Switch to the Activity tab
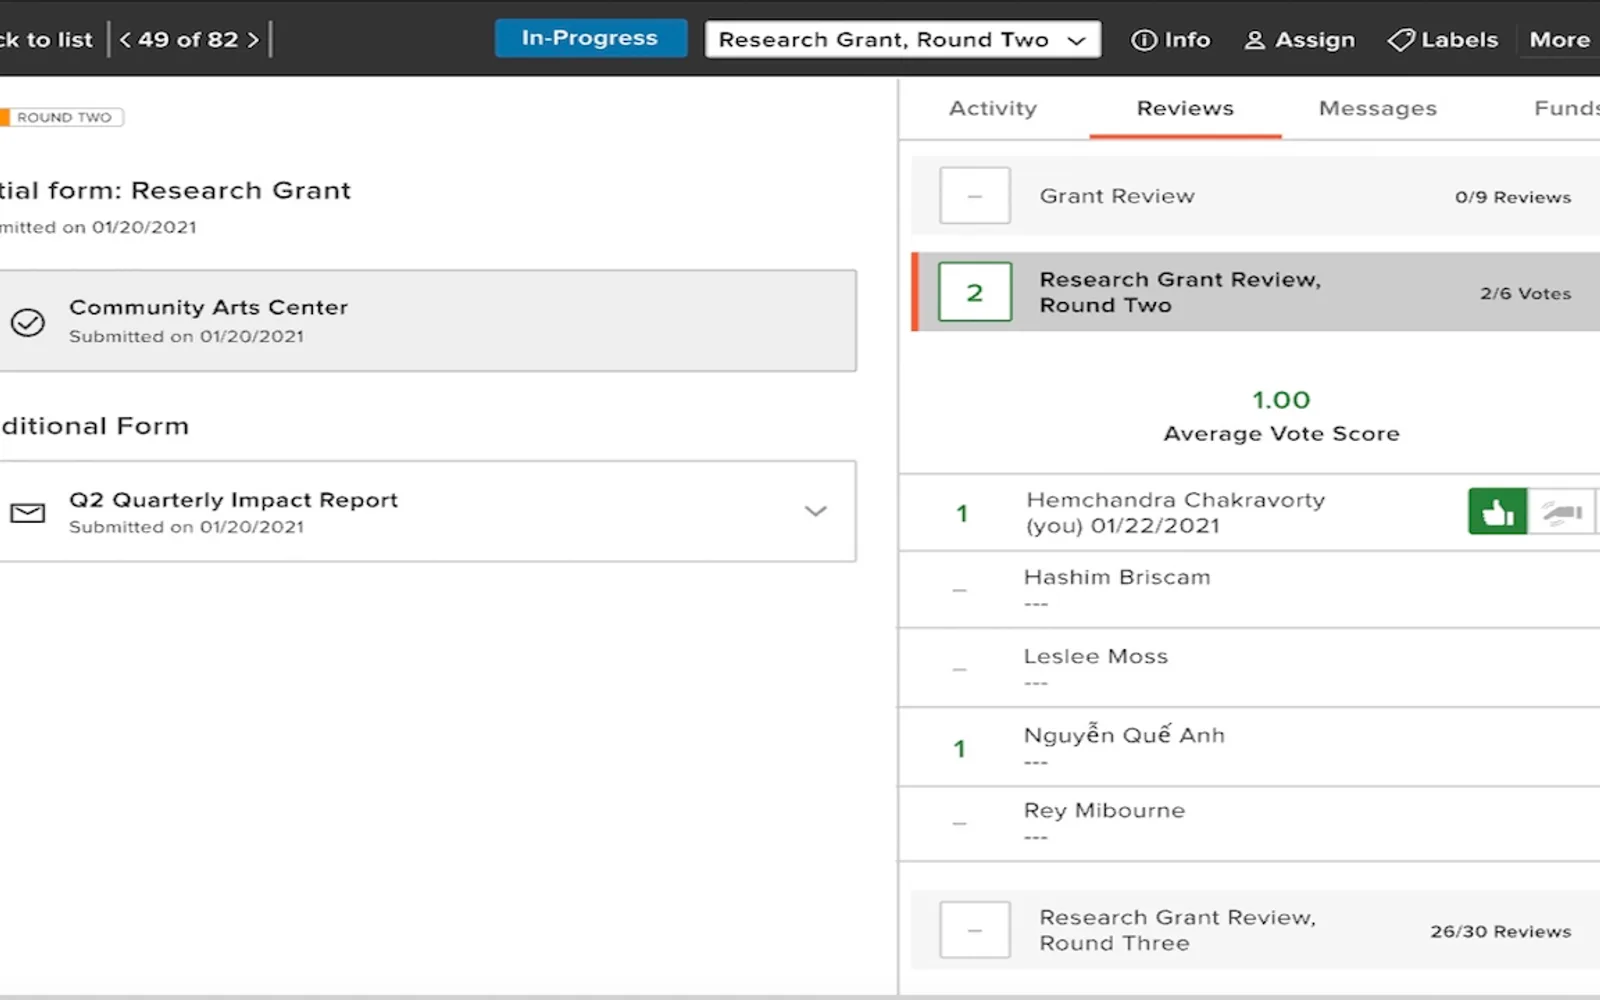 tap(993, 108)
